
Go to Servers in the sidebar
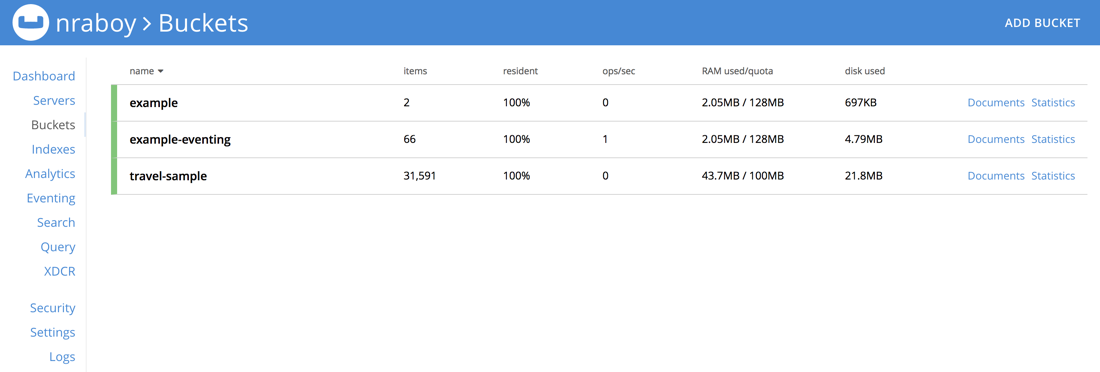[x=54, y=100]
